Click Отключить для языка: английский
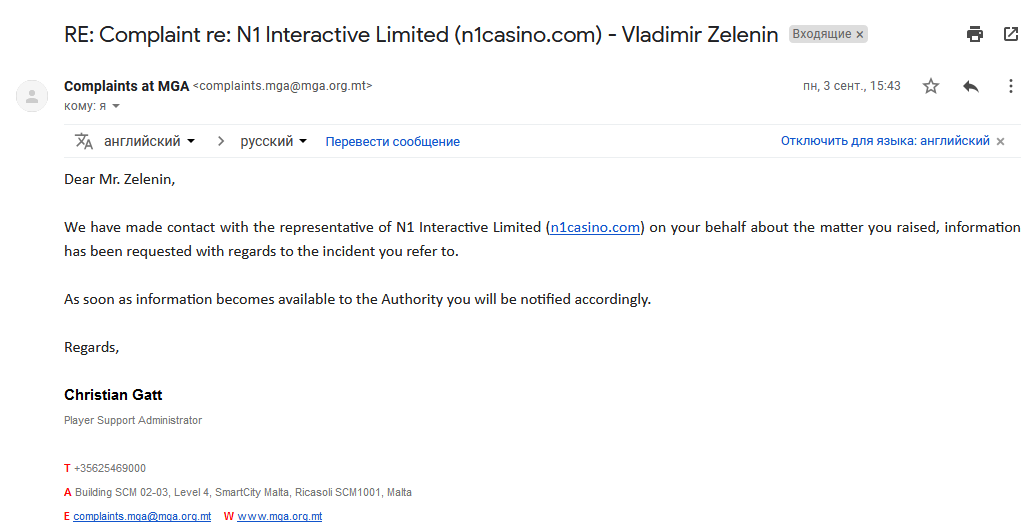 [x=885, y=141]
